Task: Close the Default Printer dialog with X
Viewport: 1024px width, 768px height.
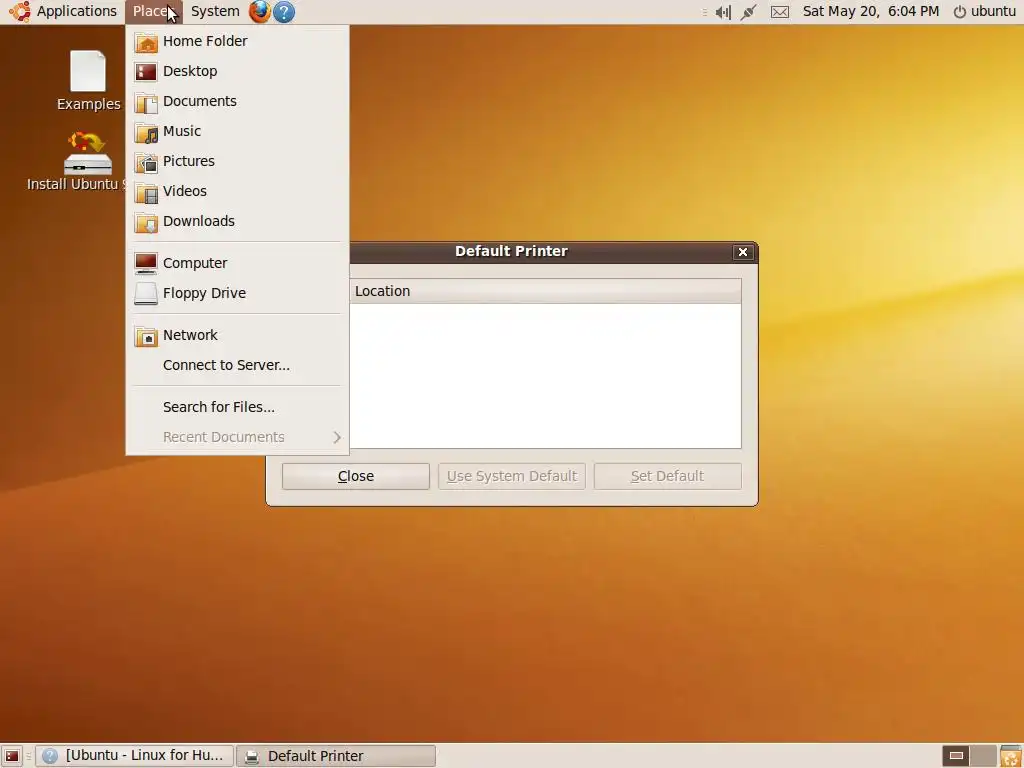Action: (743, 252)
